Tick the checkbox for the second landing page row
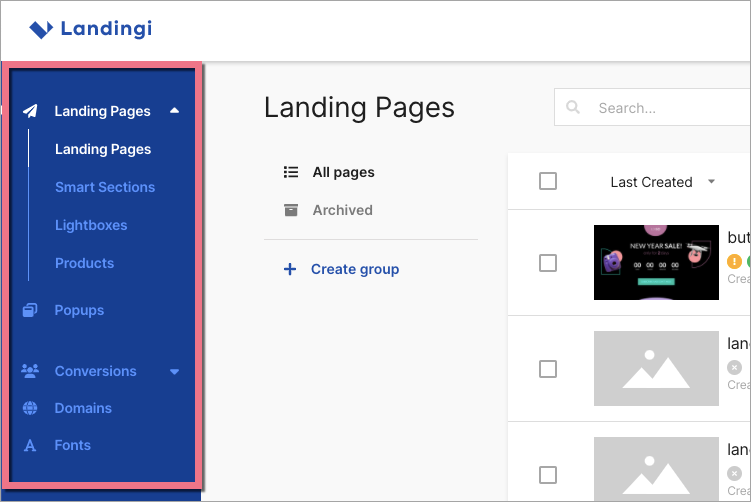 click(x=548, y=369)
